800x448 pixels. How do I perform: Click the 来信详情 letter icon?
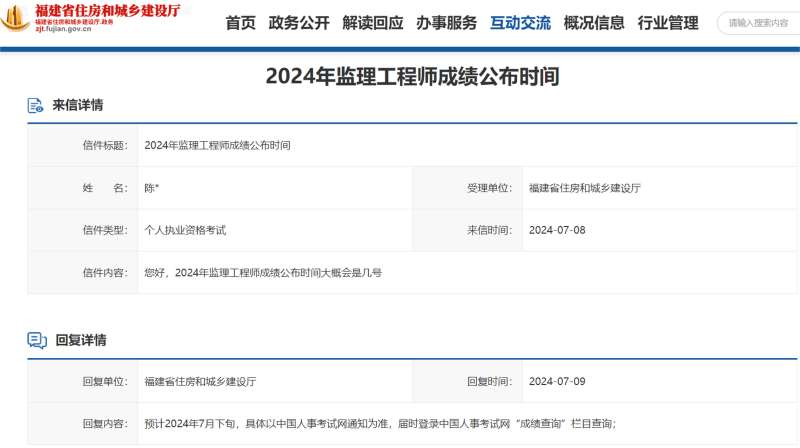click(x=36, y=106)
